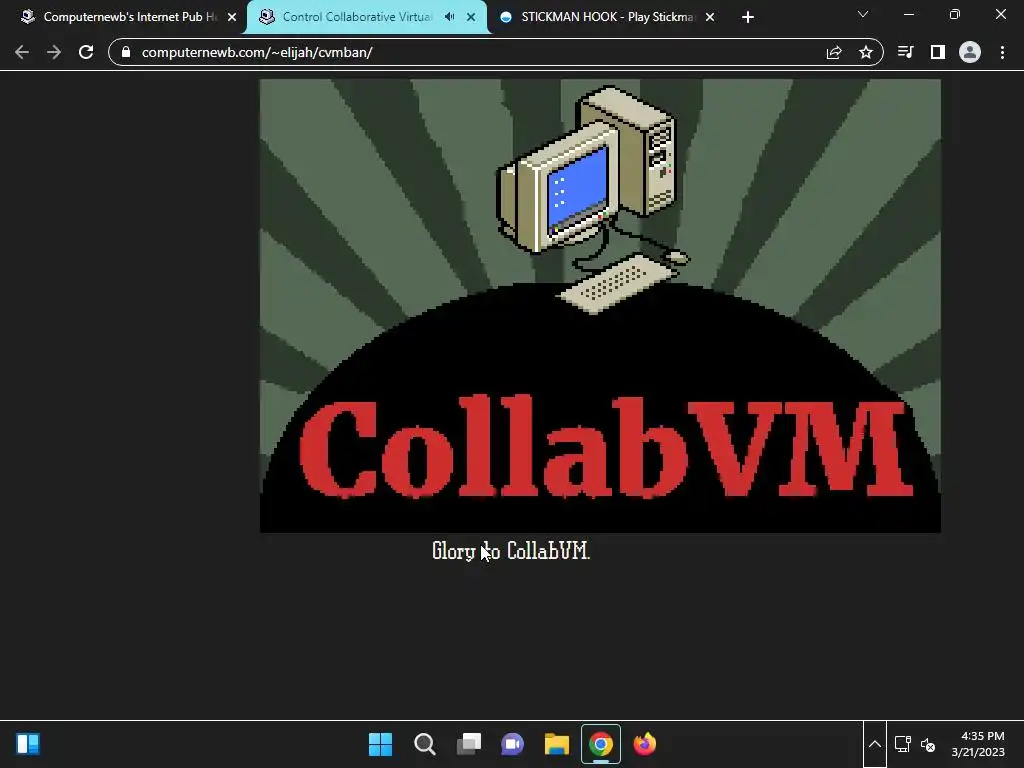Bookmark this page with the star icon

pos(866,52)
